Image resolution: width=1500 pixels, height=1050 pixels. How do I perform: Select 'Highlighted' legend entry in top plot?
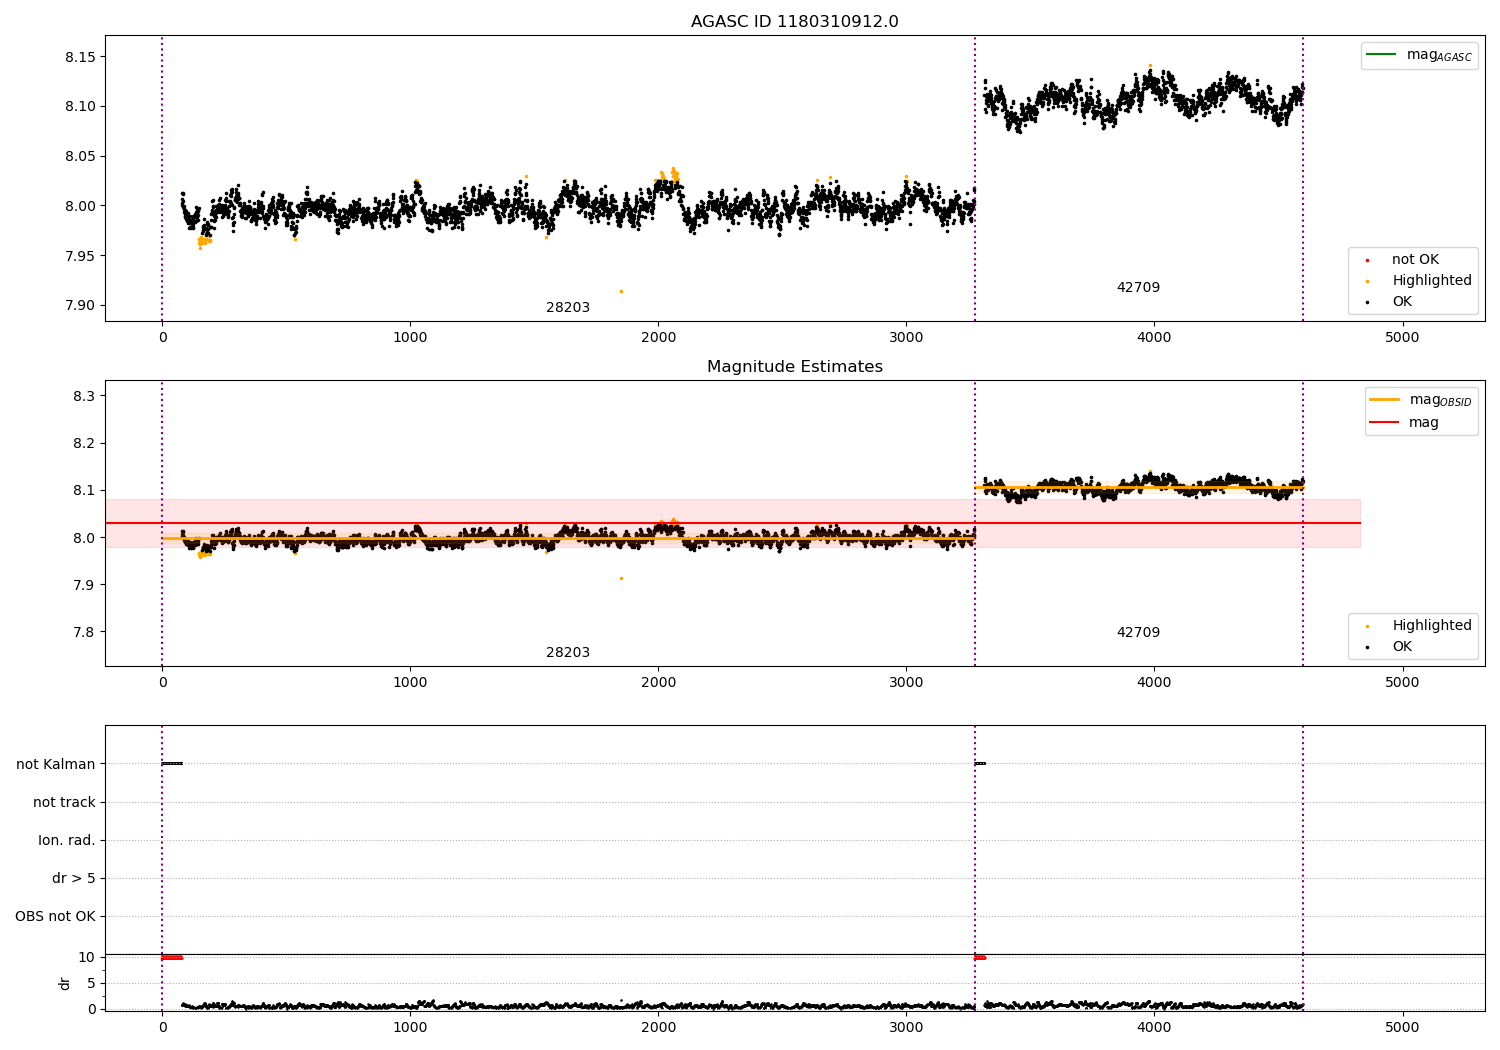tap(1432, 281)
